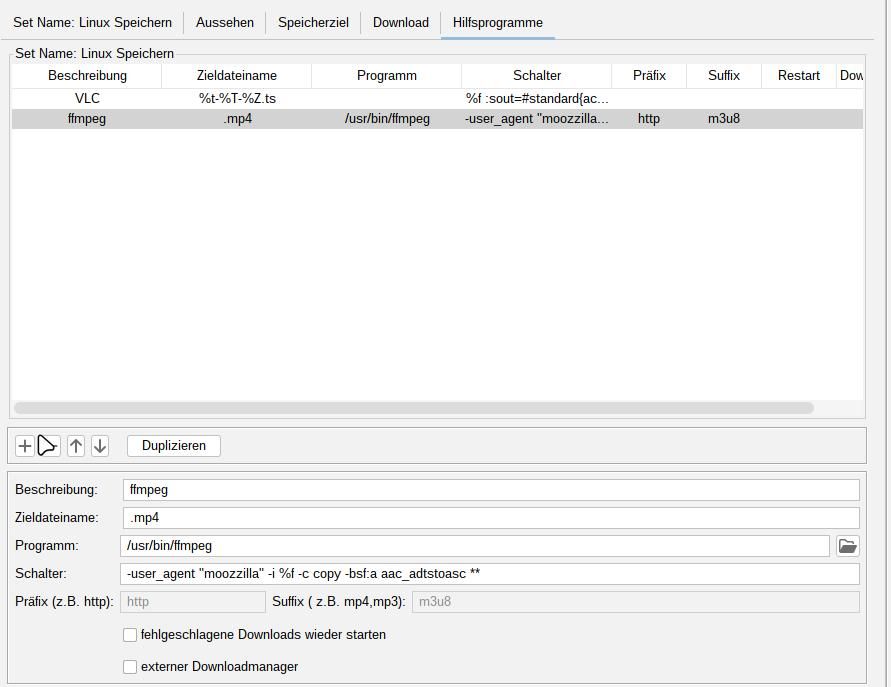Click the '.mp4' cell in the ffmpeg row
This screenshot has height=687, width=891.
(x=237, y=119)
